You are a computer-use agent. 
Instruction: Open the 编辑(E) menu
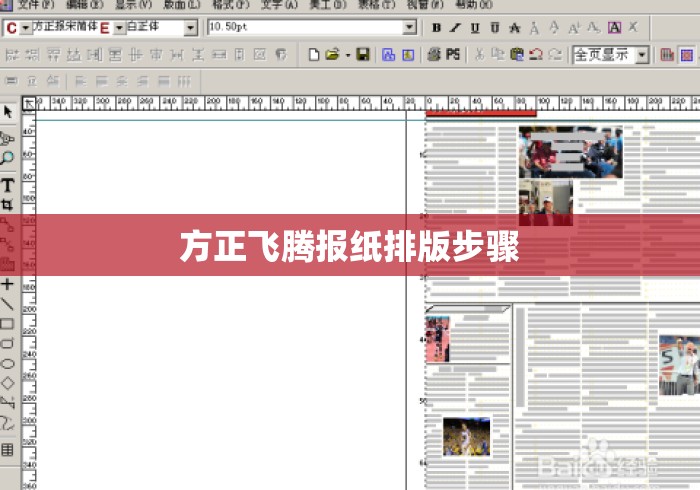coord(85,5)
